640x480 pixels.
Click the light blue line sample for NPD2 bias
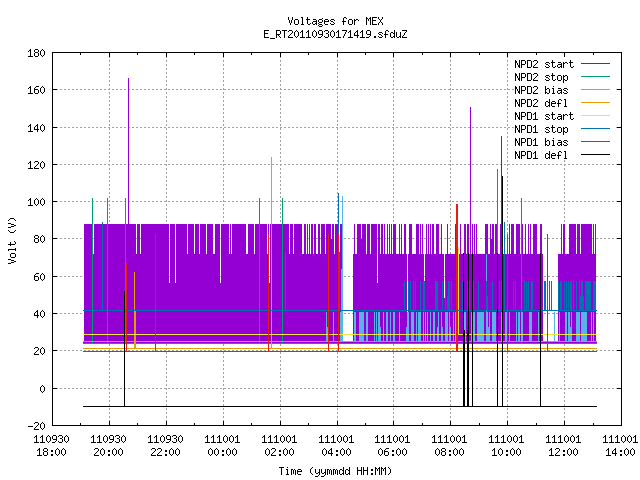[595, 90]
